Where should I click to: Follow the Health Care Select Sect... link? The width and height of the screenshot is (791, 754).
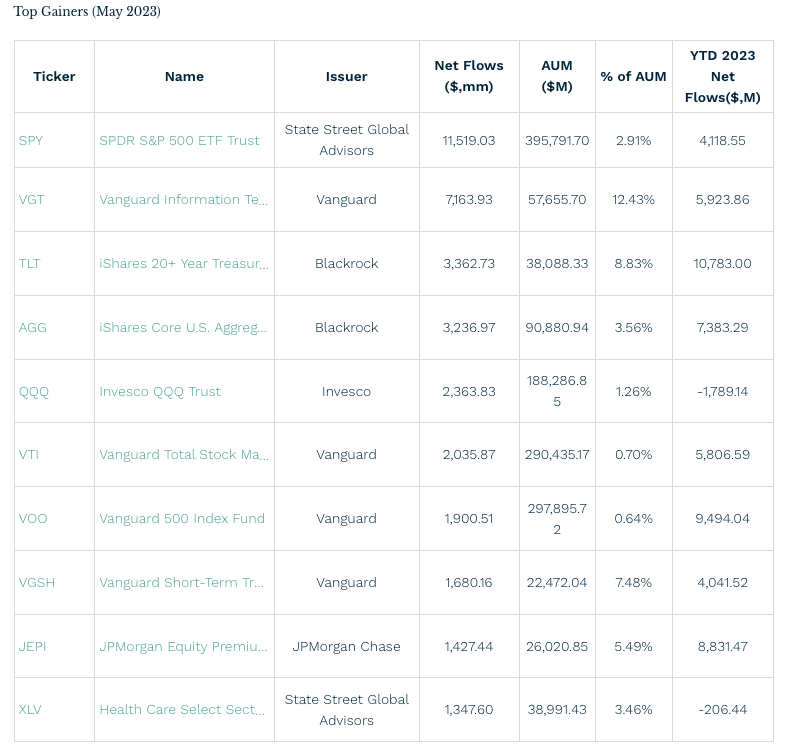[182, 710]
